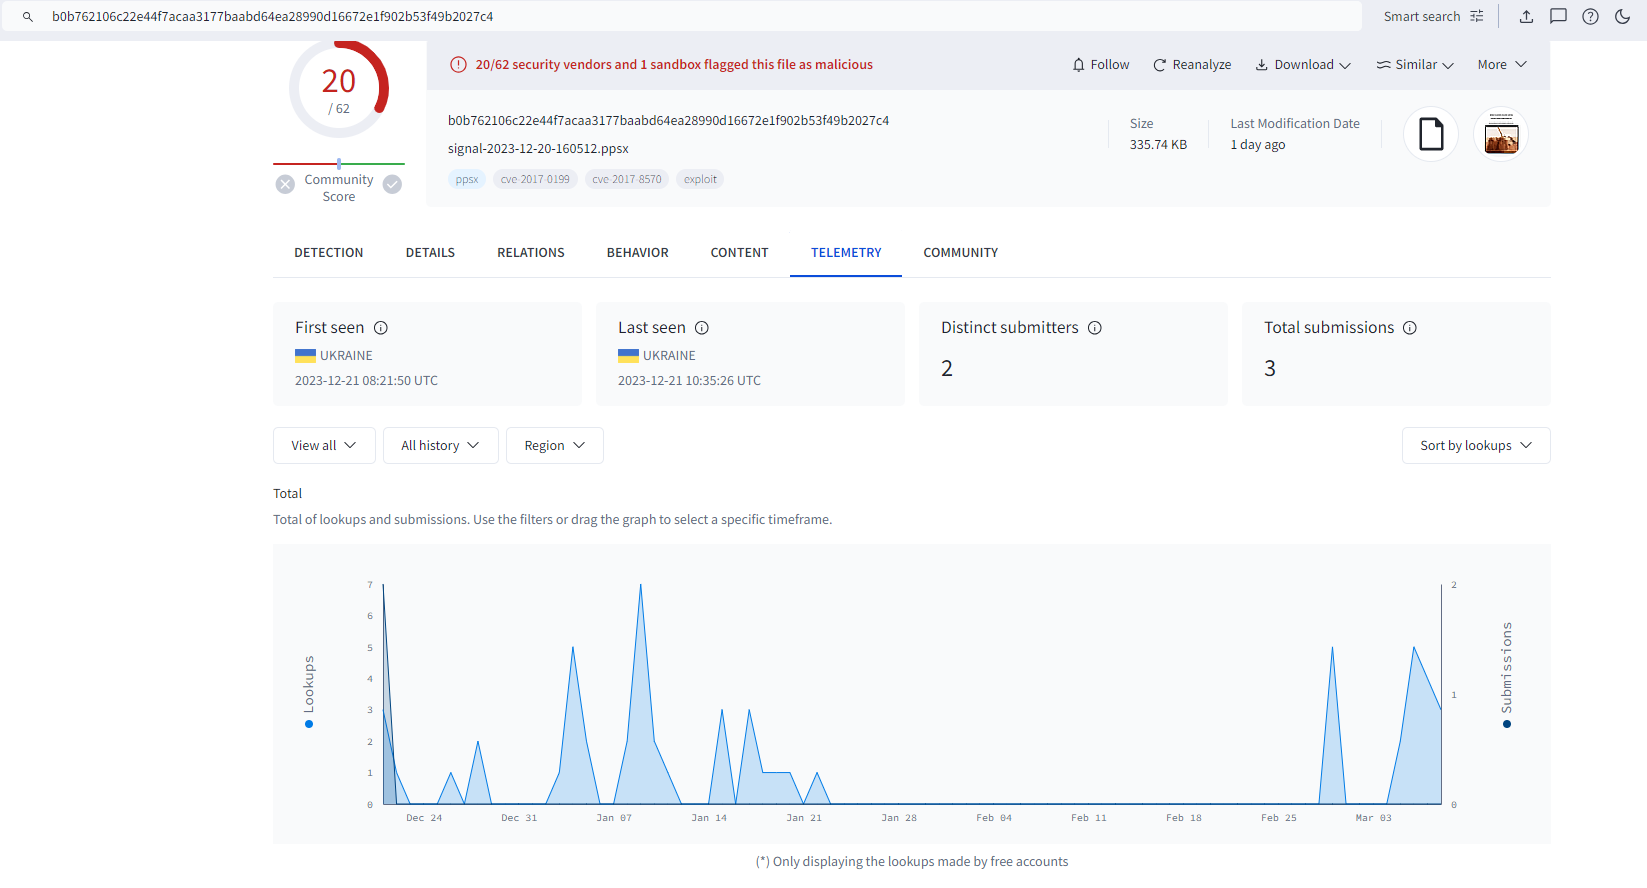Click the cve-2017-0199 tag
This screenshot has height=888, width=1647.
(x=535, y=180)
